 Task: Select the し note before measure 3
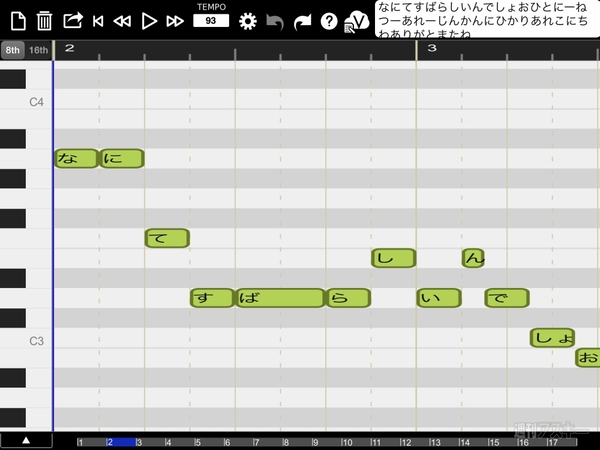coord(394,258)
